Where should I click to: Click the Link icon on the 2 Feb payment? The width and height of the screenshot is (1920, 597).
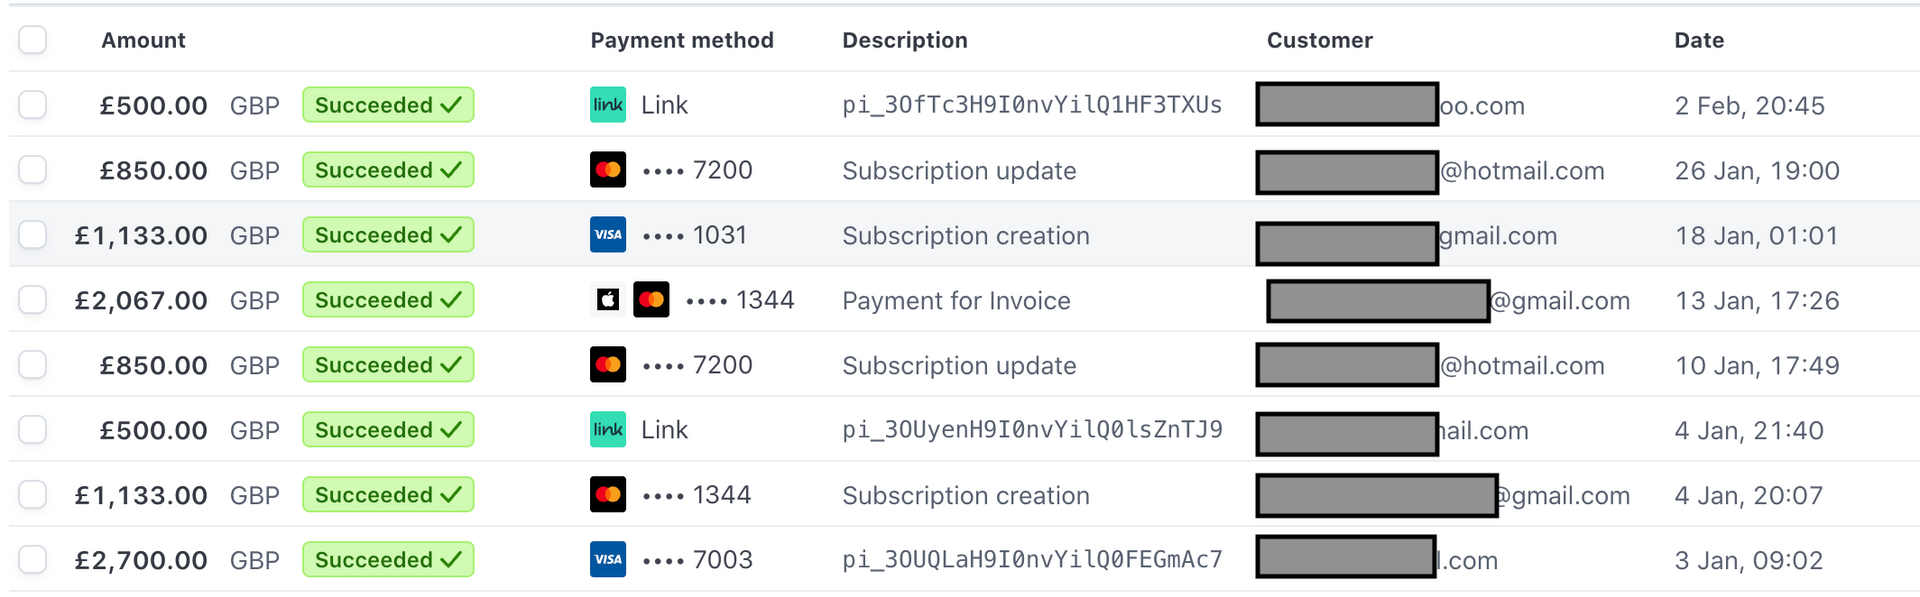pos(608,105)
